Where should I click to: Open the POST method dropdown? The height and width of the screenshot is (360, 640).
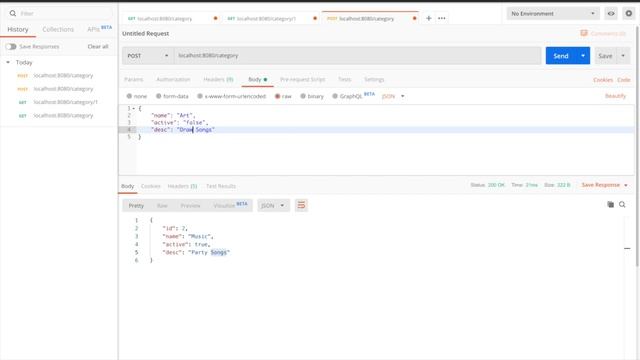click(x=148, y=56)
